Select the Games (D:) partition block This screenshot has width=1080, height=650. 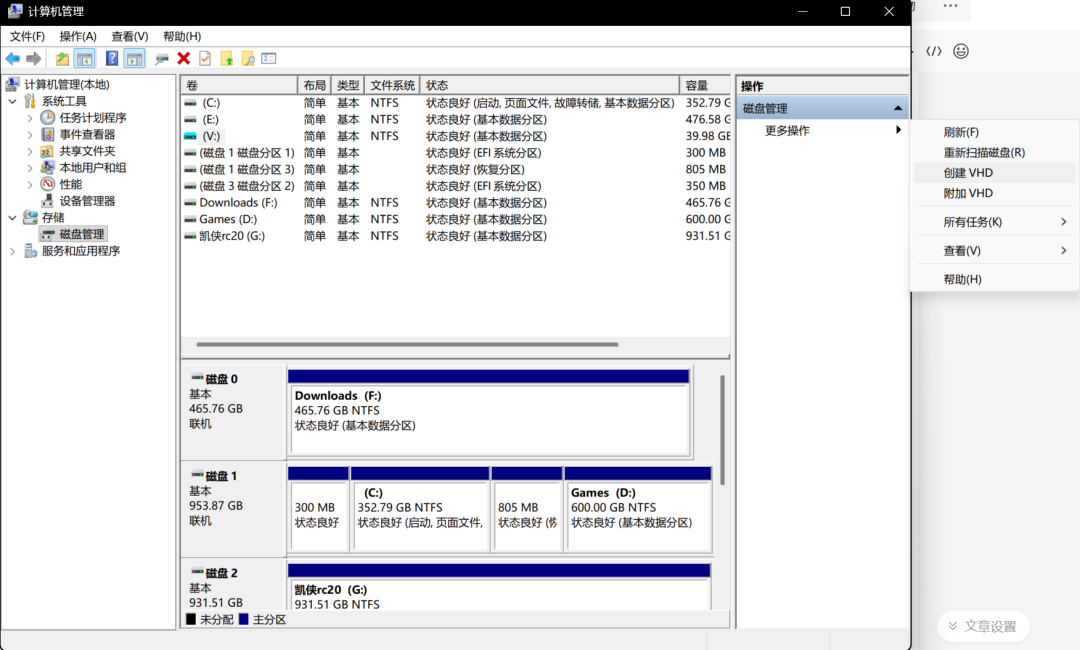(637, 508)
